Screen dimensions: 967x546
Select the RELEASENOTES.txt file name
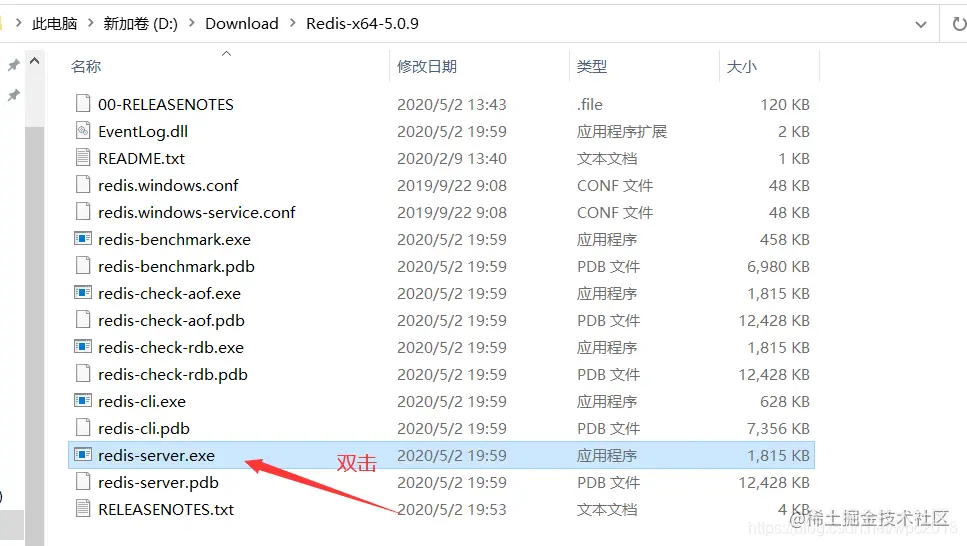pos(166,509)
